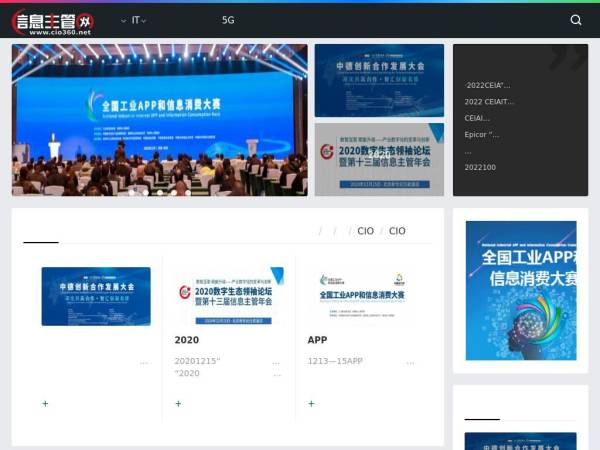Image resolution: width=600 pixels, height=450 pixels.
Task: Open the 2020数字生态领袖论坛 banner beside carousel
Action: tap(379, 160)
